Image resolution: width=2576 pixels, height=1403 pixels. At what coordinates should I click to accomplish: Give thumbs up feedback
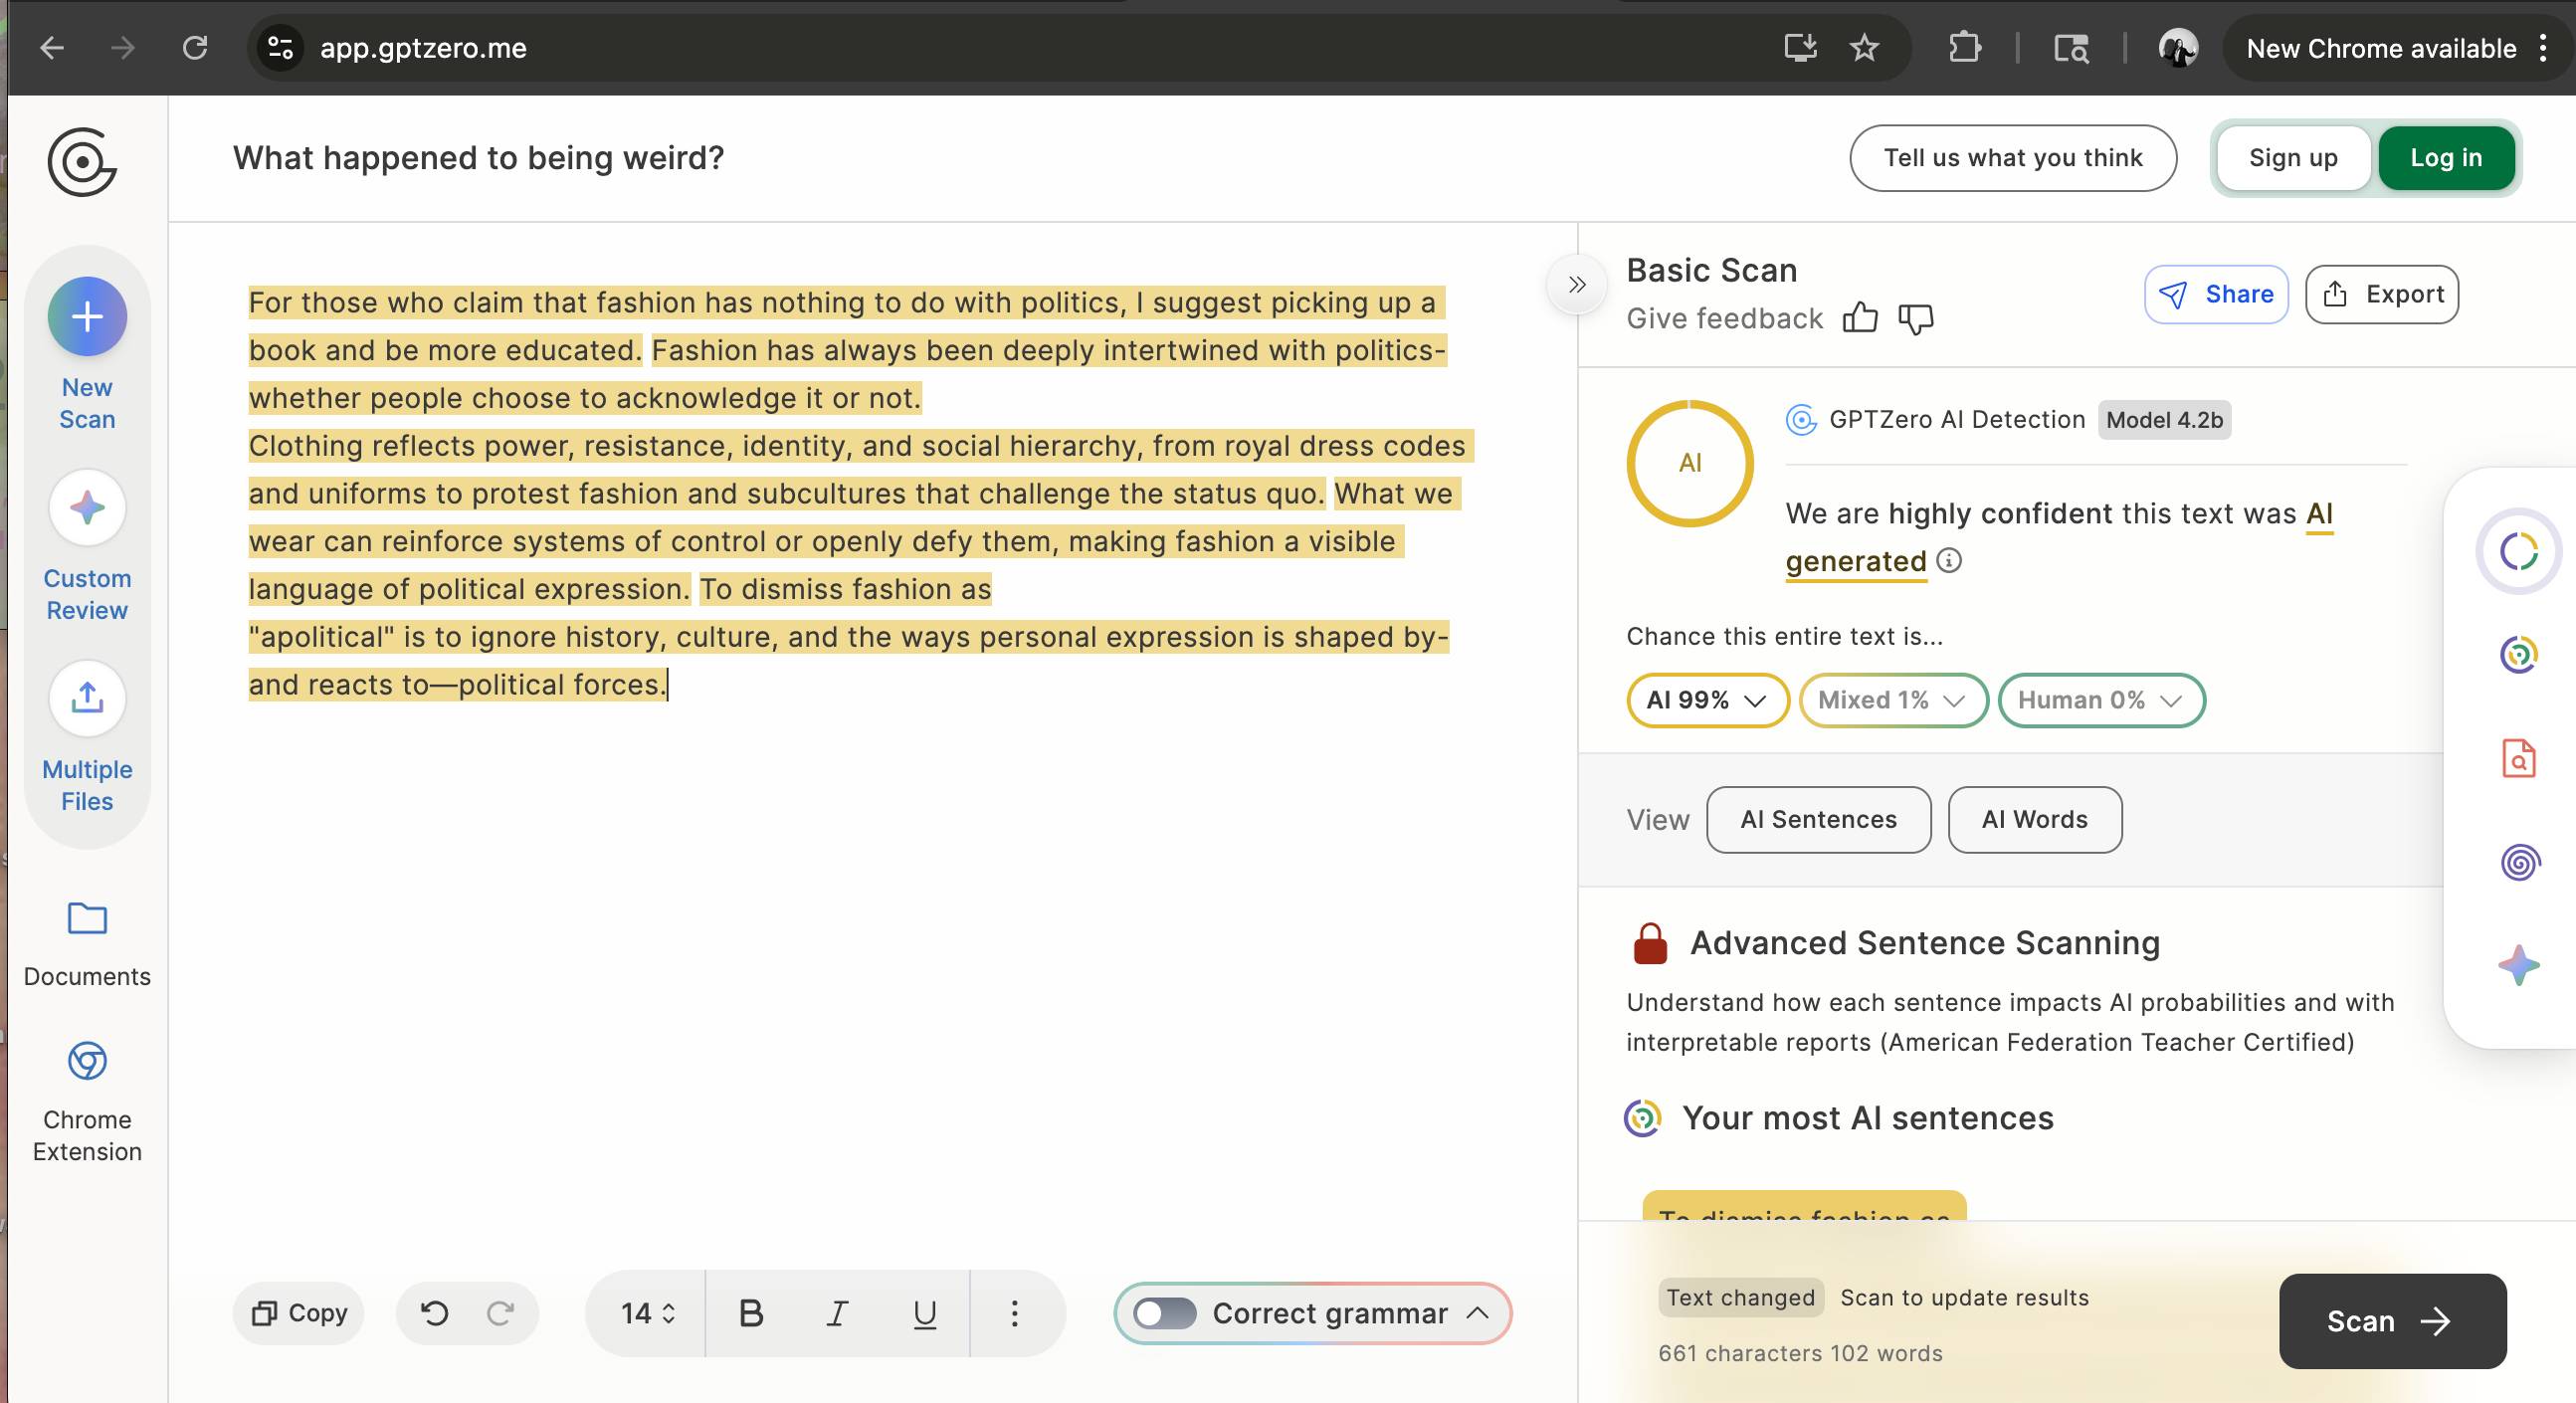coord(1860,318)
